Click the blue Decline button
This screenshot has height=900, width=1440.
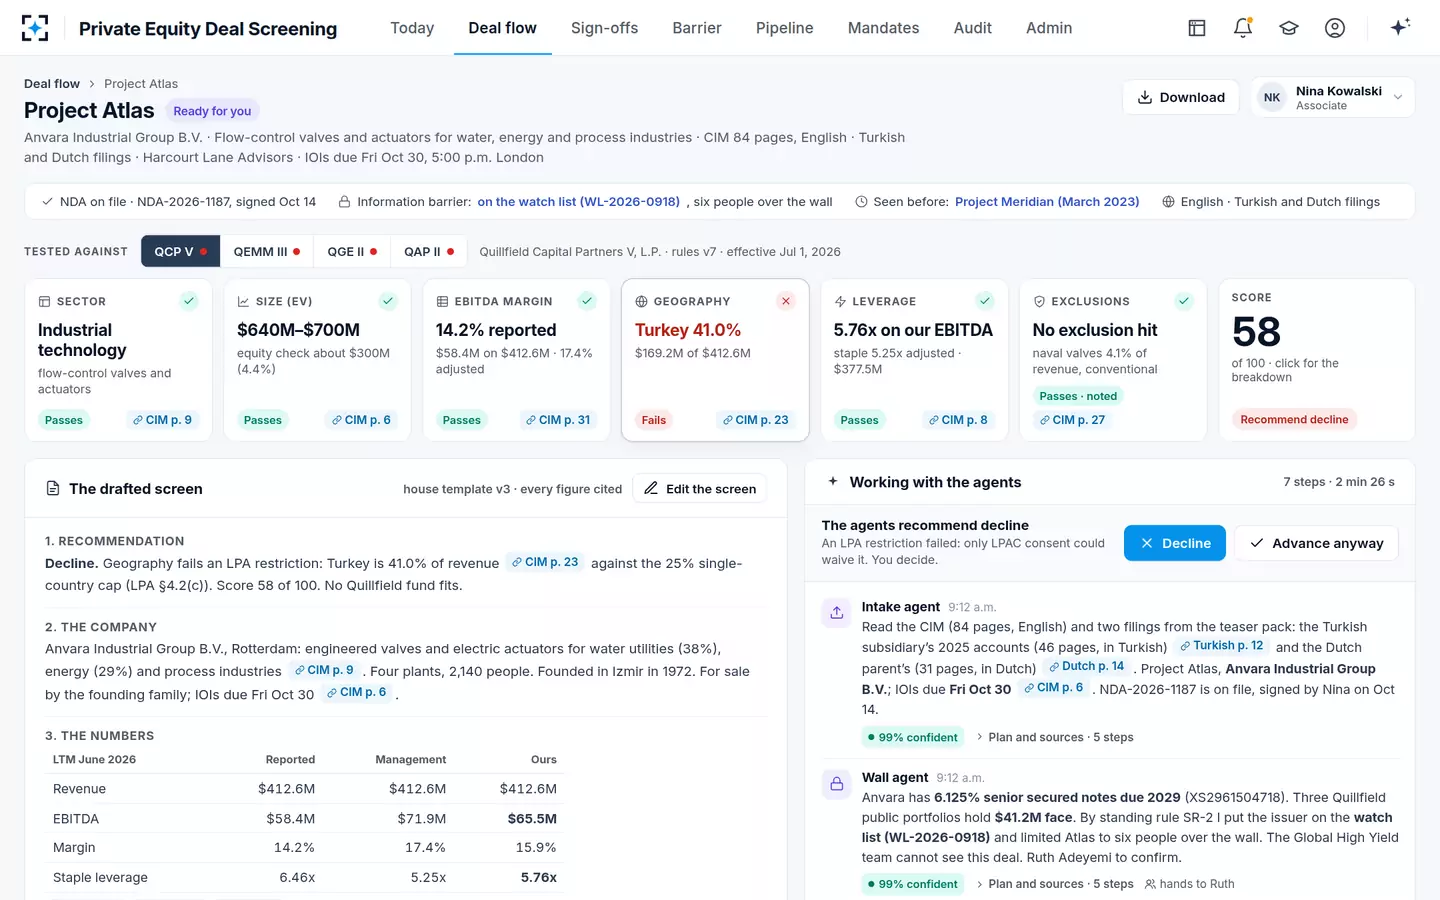click(x=1174, y=543)
